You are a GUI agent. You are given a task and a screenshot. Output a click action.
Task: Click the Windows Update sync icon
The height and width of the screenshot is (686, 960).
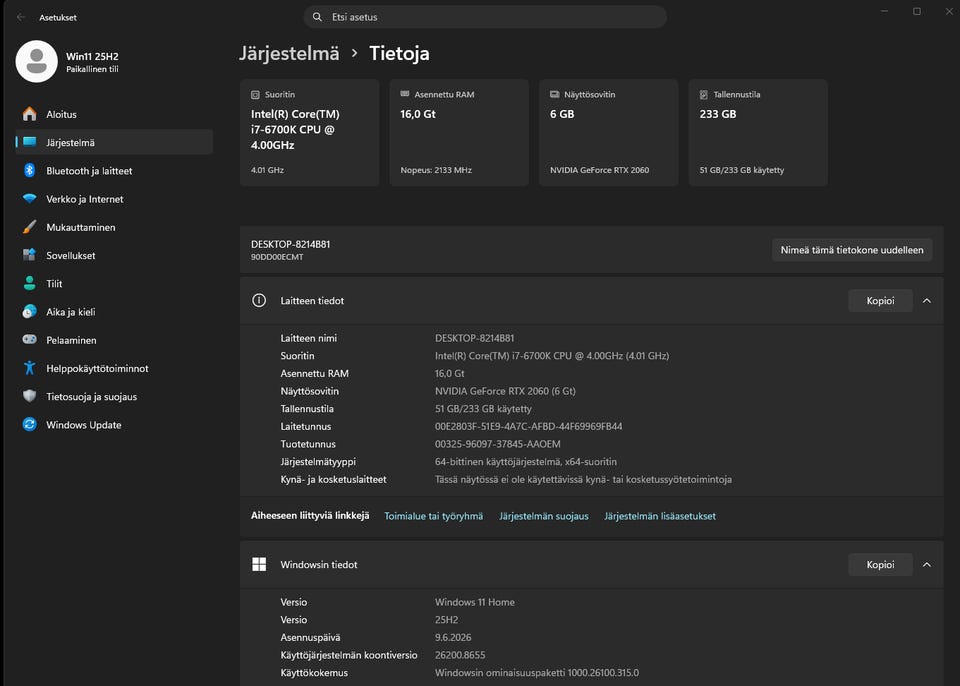click(x=29, y=424)
